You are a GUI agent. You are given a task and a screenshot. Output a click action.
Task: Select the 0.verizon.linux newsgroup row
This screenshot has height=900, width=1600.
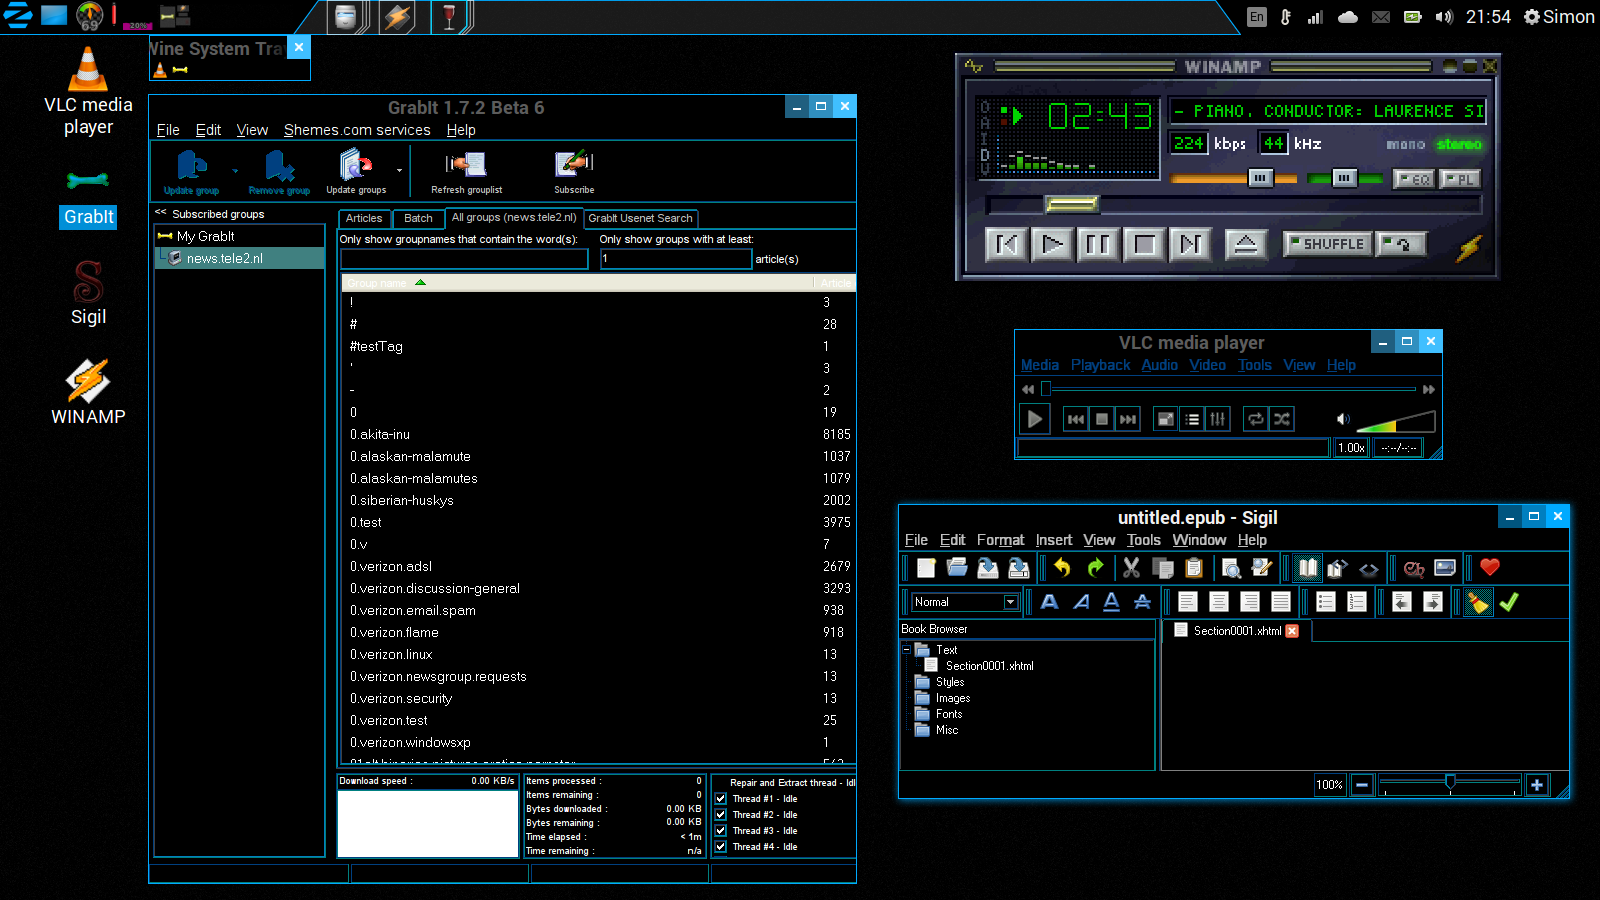point(391,655)
